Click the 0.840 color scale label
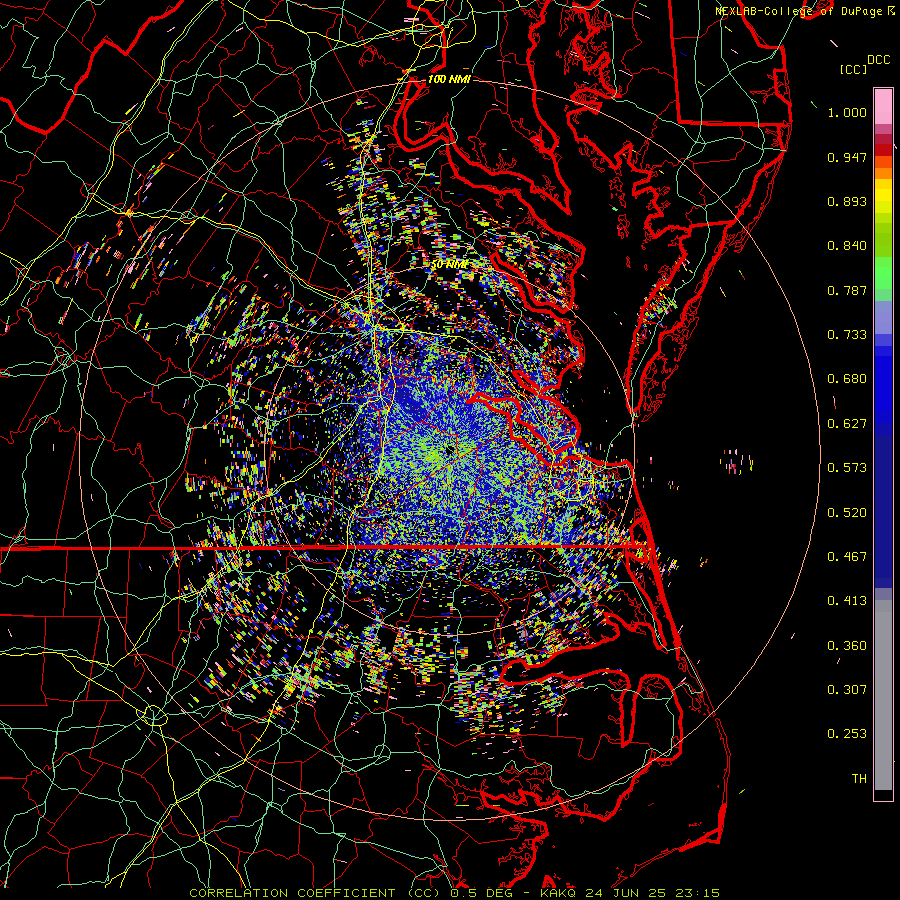The image size is (900, 900). (847, 246)
